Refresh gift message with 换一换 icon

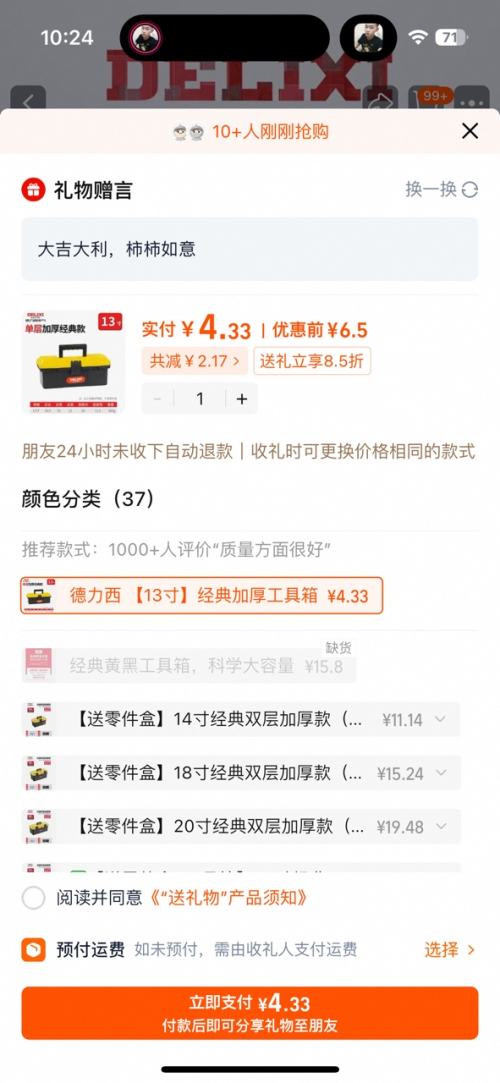(x=470, y=190)
